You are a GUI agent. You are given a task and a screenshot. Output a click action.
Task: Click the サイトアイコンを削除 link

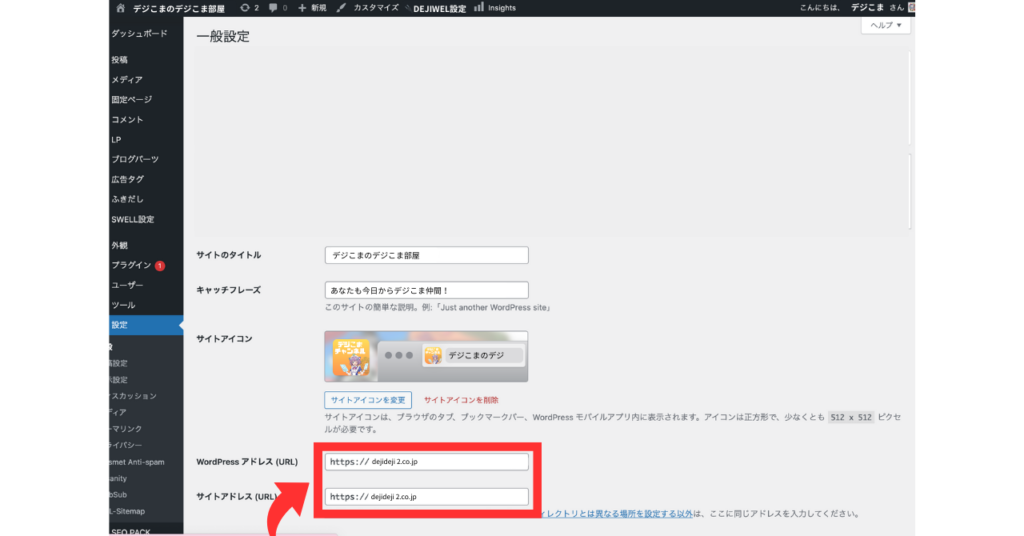tap(461, 400)
